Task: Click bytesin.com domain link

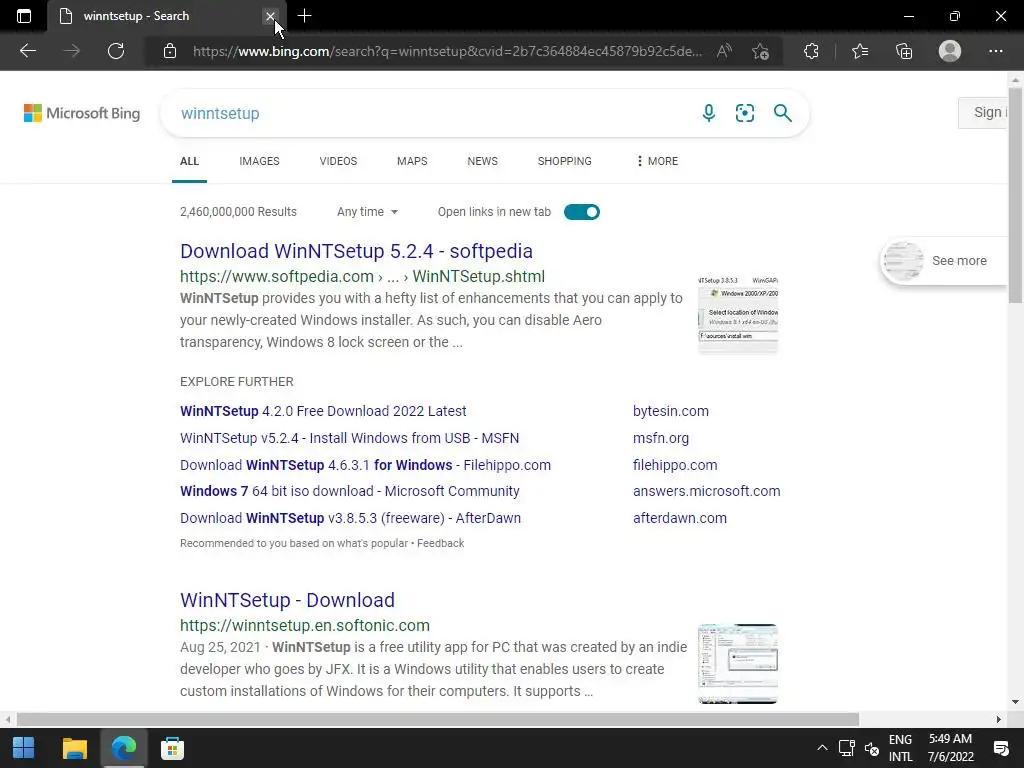Action: click(671, 411)
